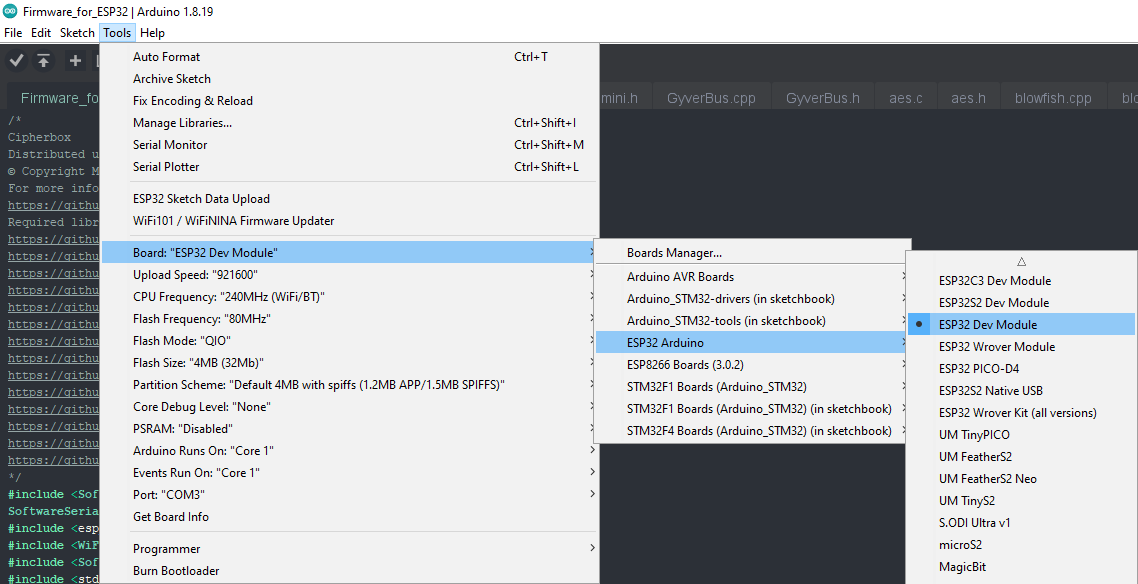The width and height of the screenshot is (1138, 584).
Task: Select UM TinyPICO board
Action: (1021, 435)
